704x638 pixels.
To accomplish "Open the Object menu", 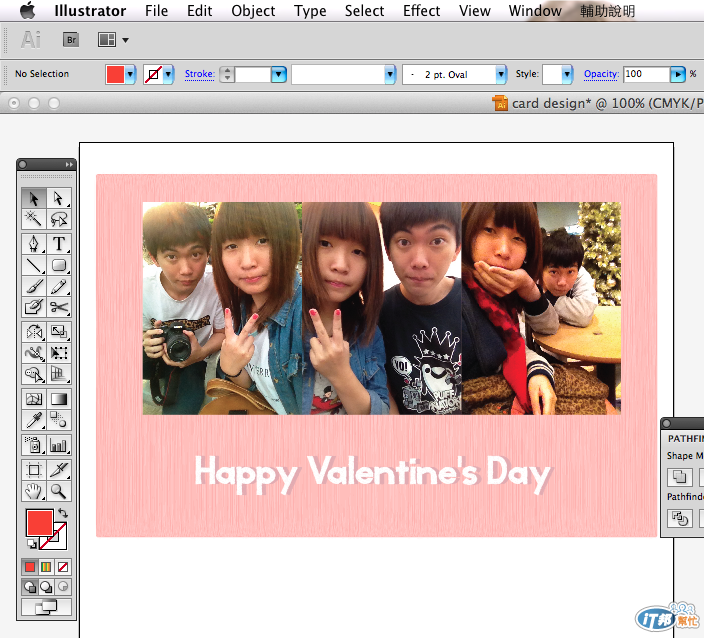I will click(x=253, y=11).
